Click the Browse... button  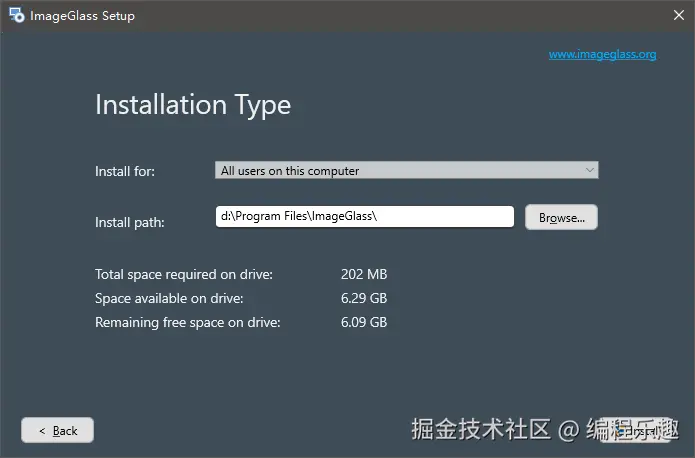[561, 217]
